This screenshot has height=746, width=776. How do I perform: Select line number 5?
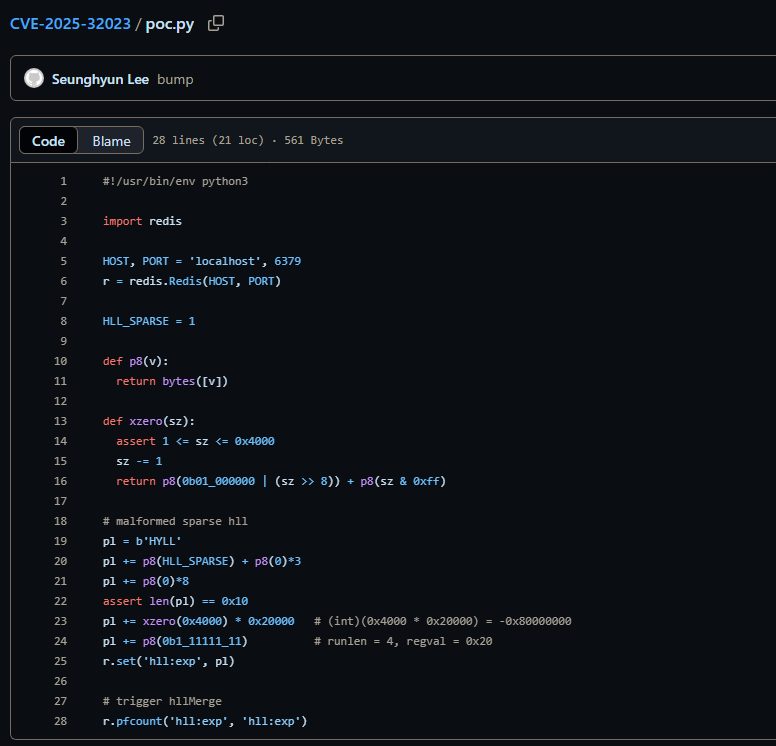click(63, 261)
